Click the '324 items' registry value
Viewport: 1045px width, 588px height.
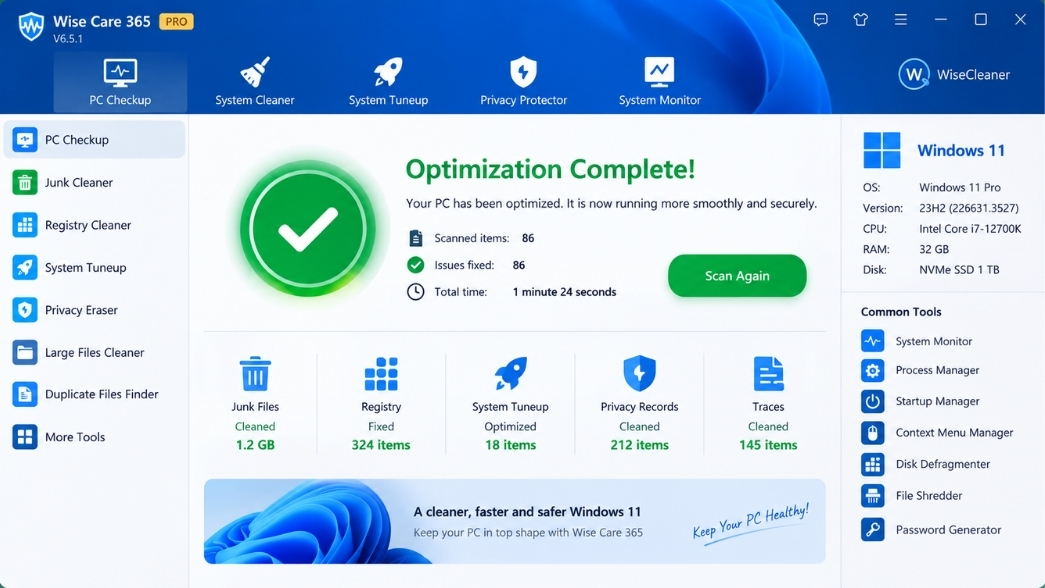(x=381, y=445)
